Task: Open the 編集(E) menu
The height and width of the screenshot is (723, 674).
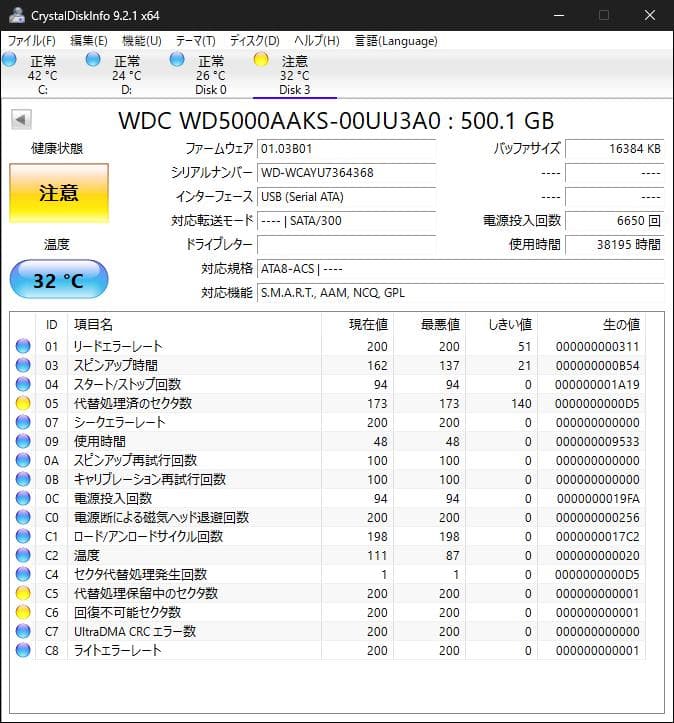Action: (x=89, y=41)
